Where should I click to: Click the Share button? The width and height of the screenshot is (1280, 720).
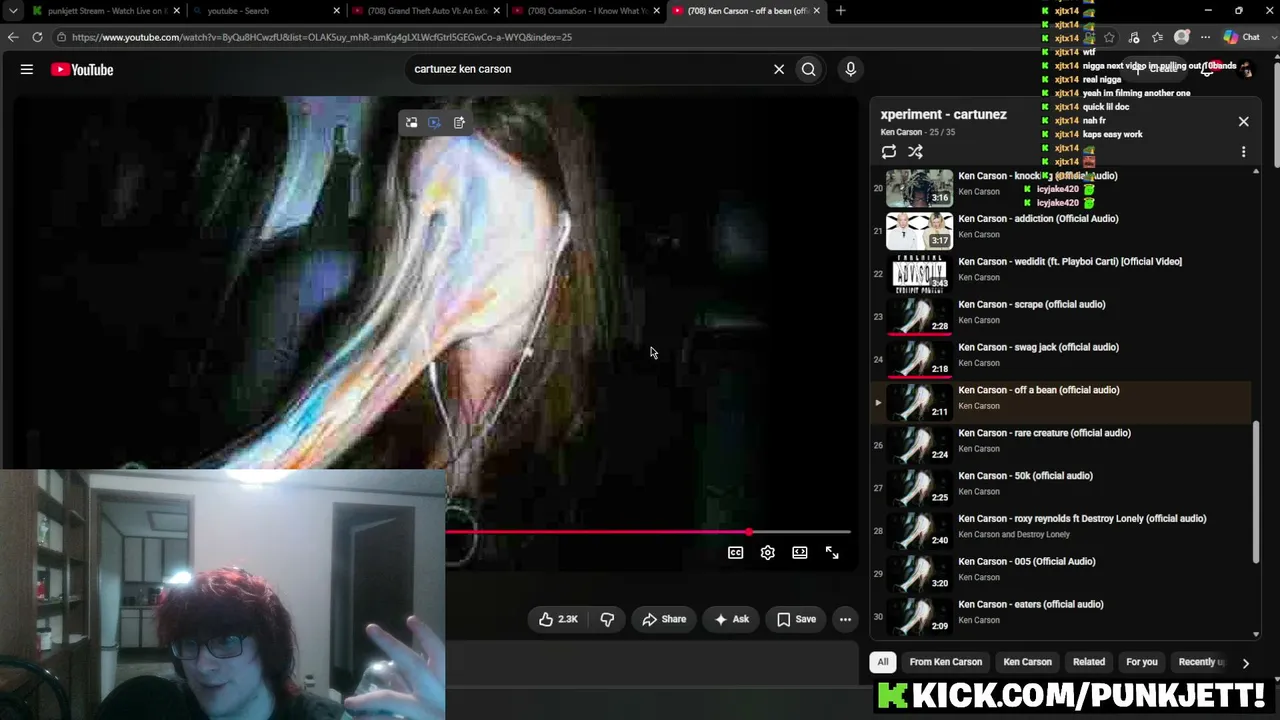click(664, 620)
